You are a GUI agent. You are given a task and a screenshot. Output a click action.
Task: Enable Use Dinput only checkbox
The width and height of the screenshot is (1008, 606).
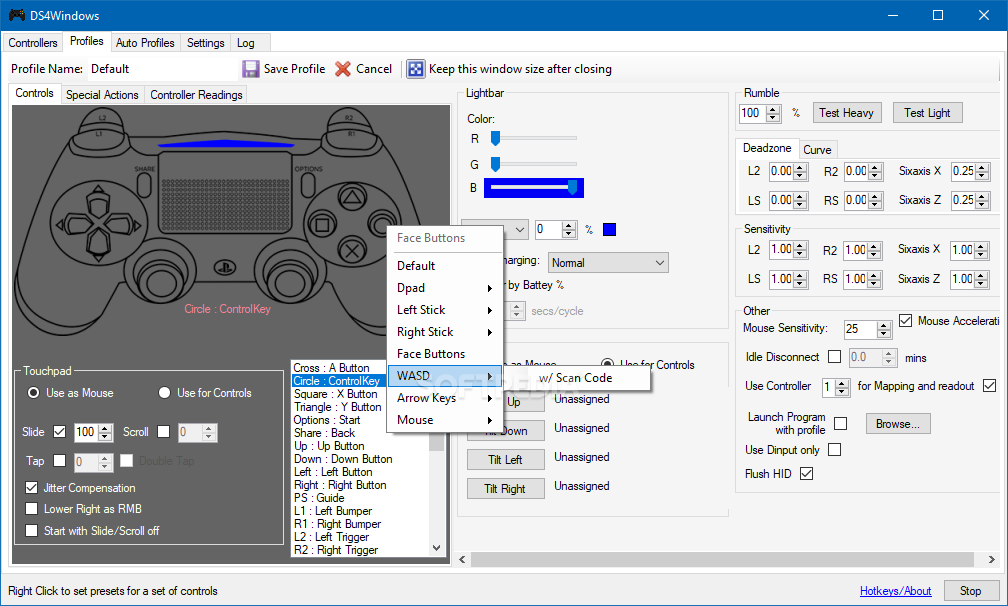click(834, 450)
